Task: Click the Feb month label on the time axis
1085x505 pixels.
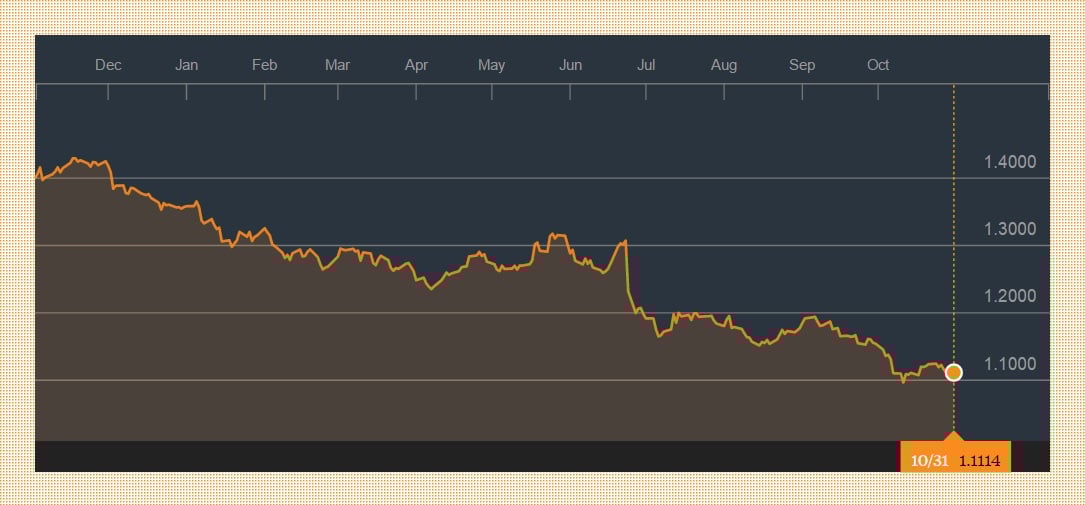Action: tap(264, 65)
